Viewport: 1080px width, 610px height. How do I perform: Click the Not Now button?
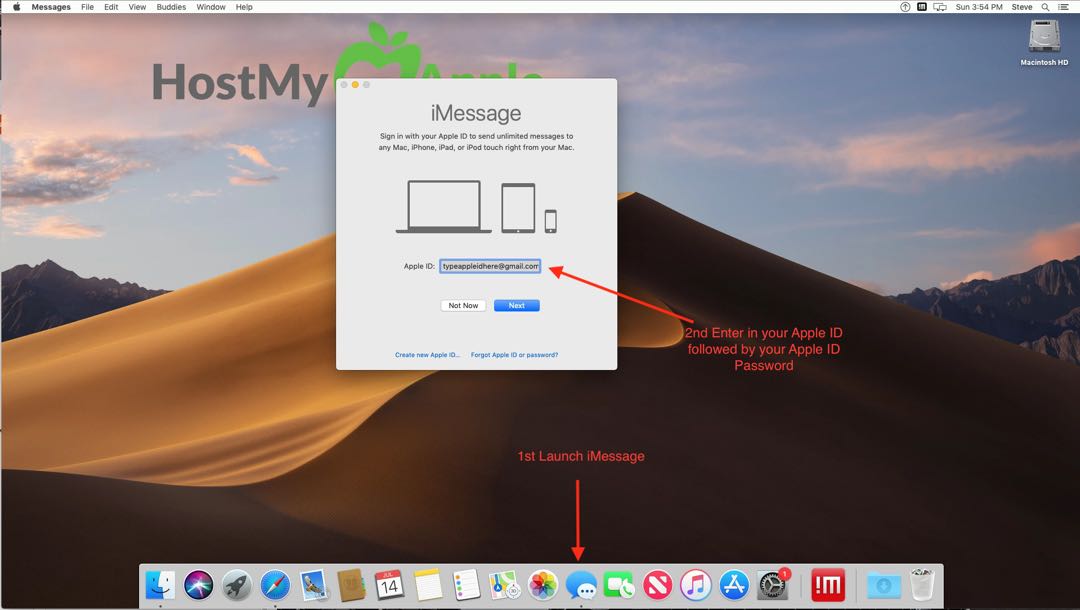click(463, 306)
